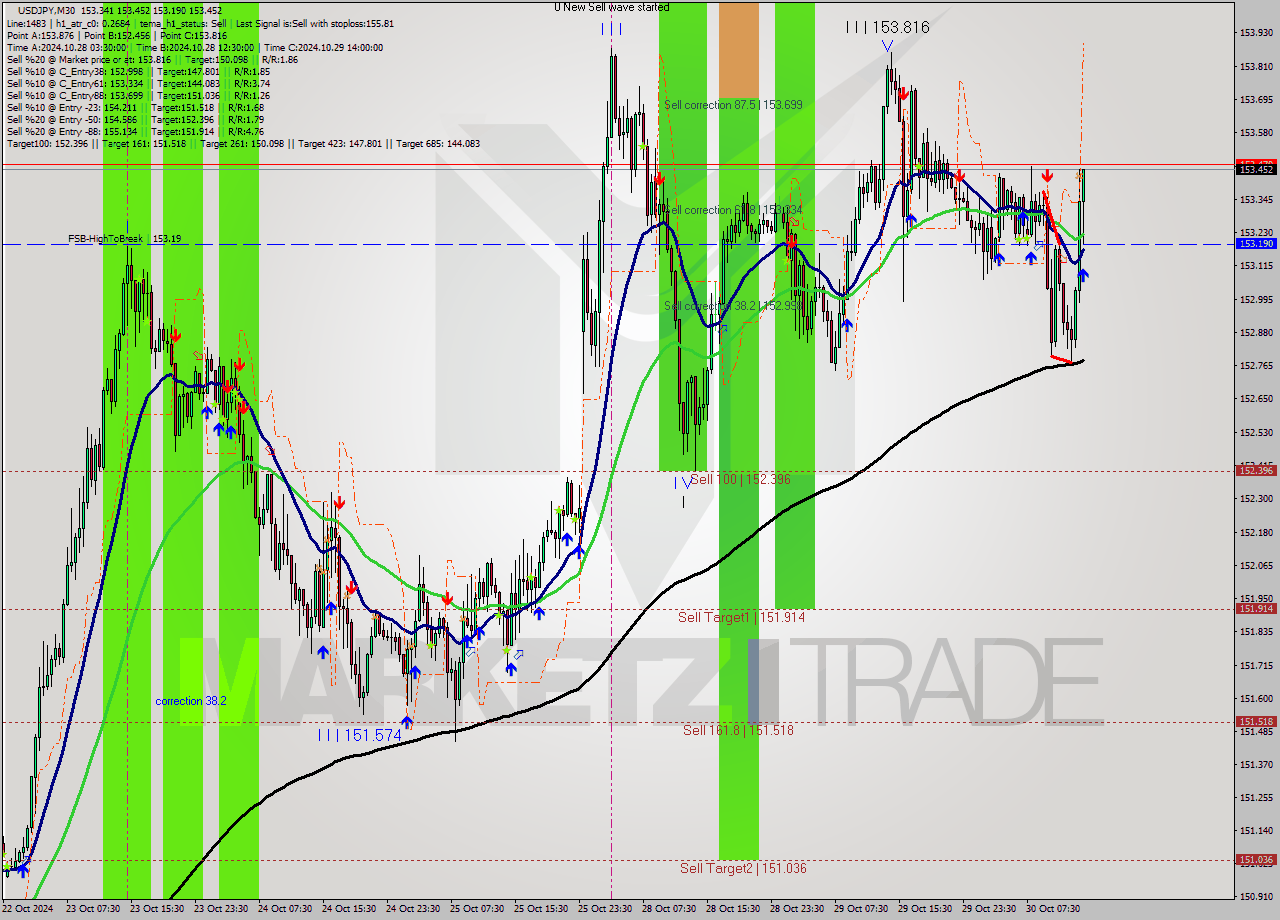Click the 152.650 price axis value
The image size is (1280, 920).
click(x=1256, y=399)
